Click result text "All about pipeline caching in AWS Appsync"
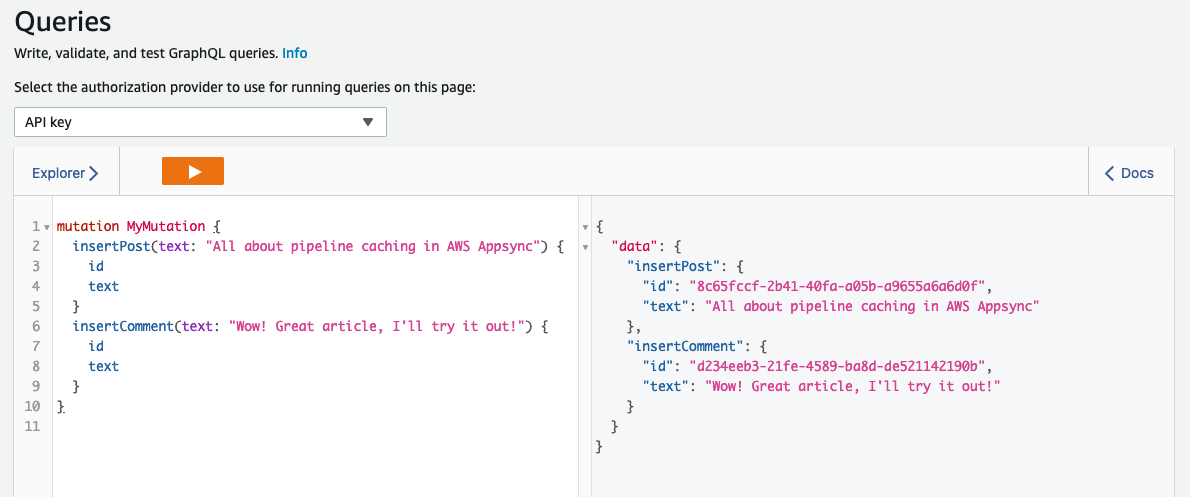1190x497 pixels. [872, 306]
